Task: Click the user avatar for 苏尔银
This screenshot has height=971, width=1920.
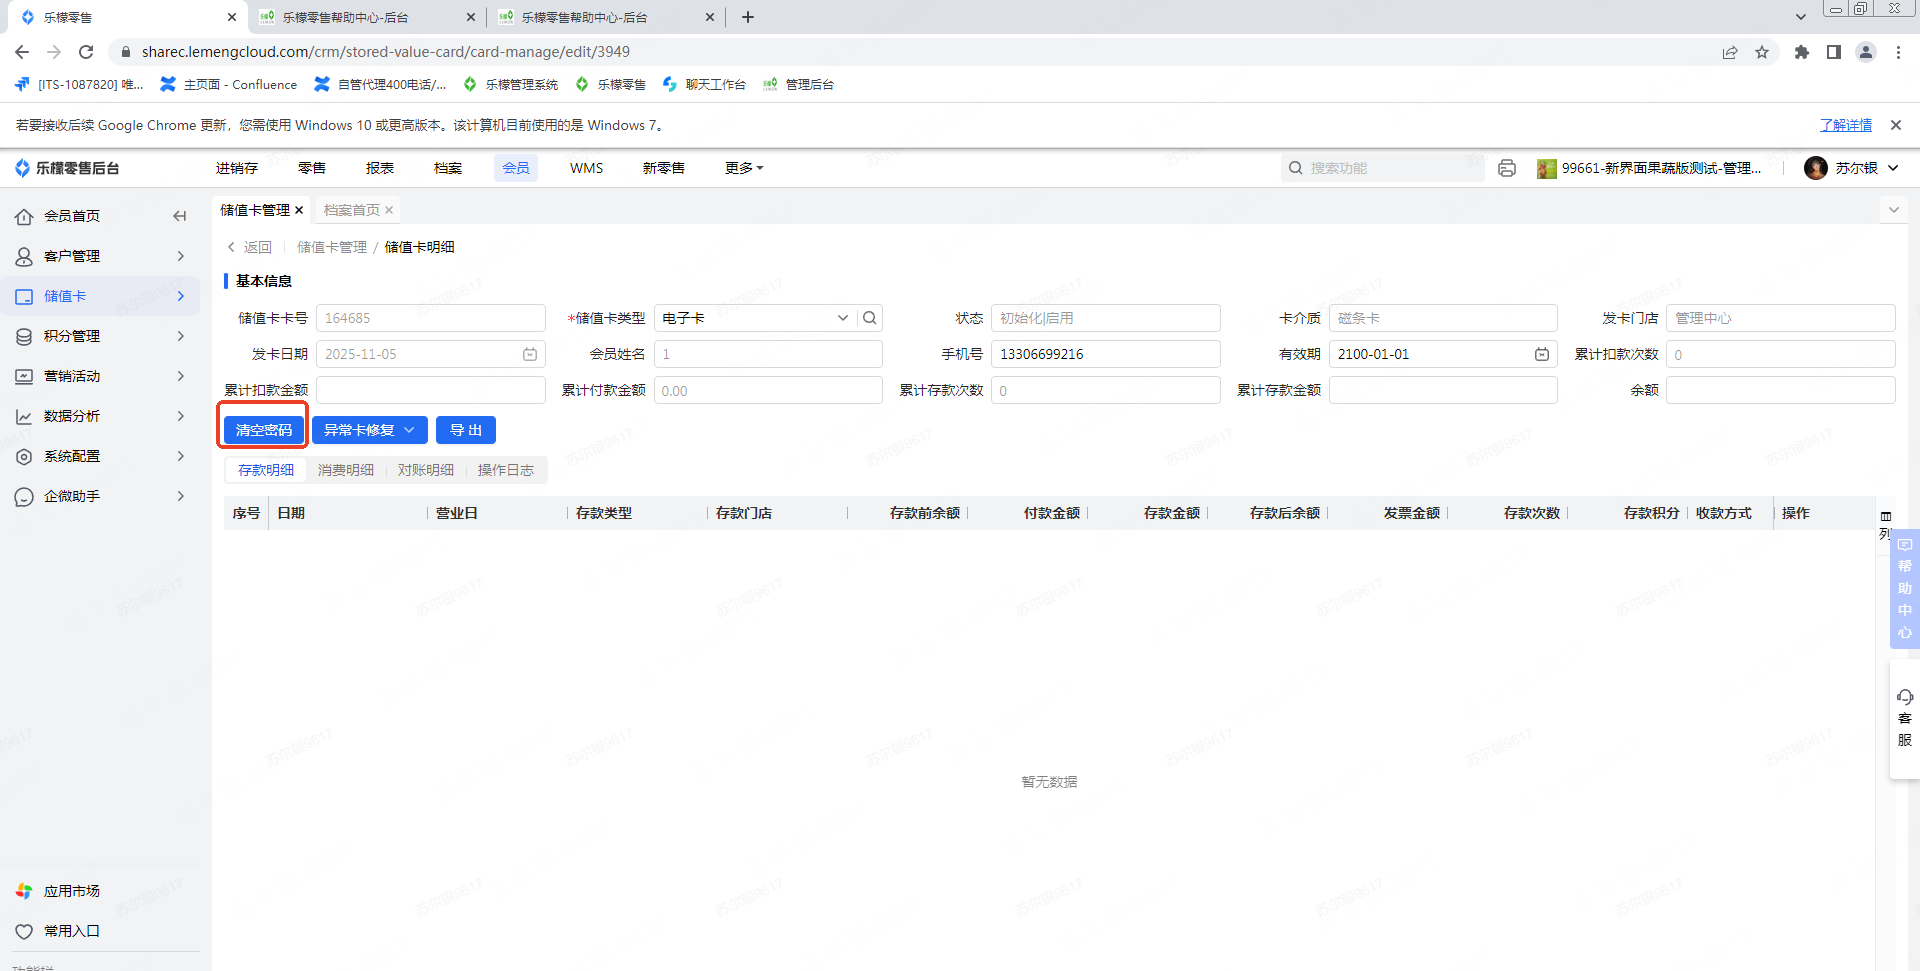Action: pyautogui.click(x=1815, y=168)
